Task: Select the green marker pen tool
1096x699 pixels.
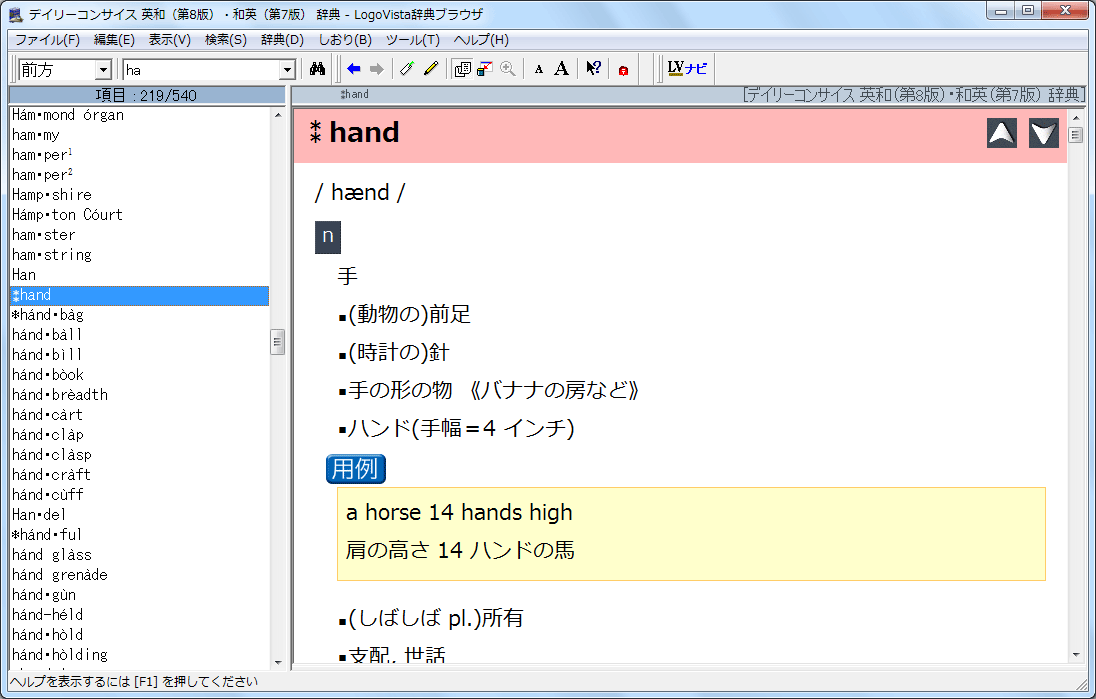Action: [x=406, y=69]
